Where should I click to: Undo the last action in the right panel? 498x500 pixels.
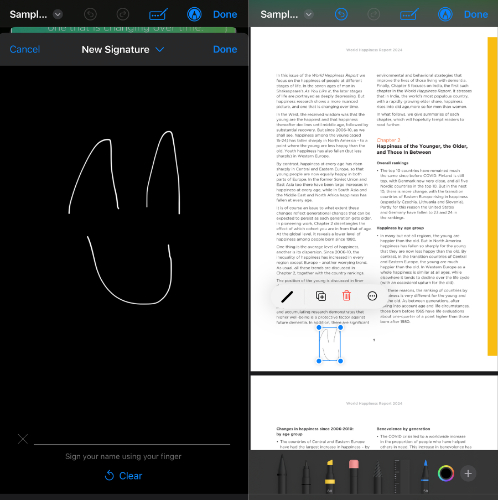341,14
